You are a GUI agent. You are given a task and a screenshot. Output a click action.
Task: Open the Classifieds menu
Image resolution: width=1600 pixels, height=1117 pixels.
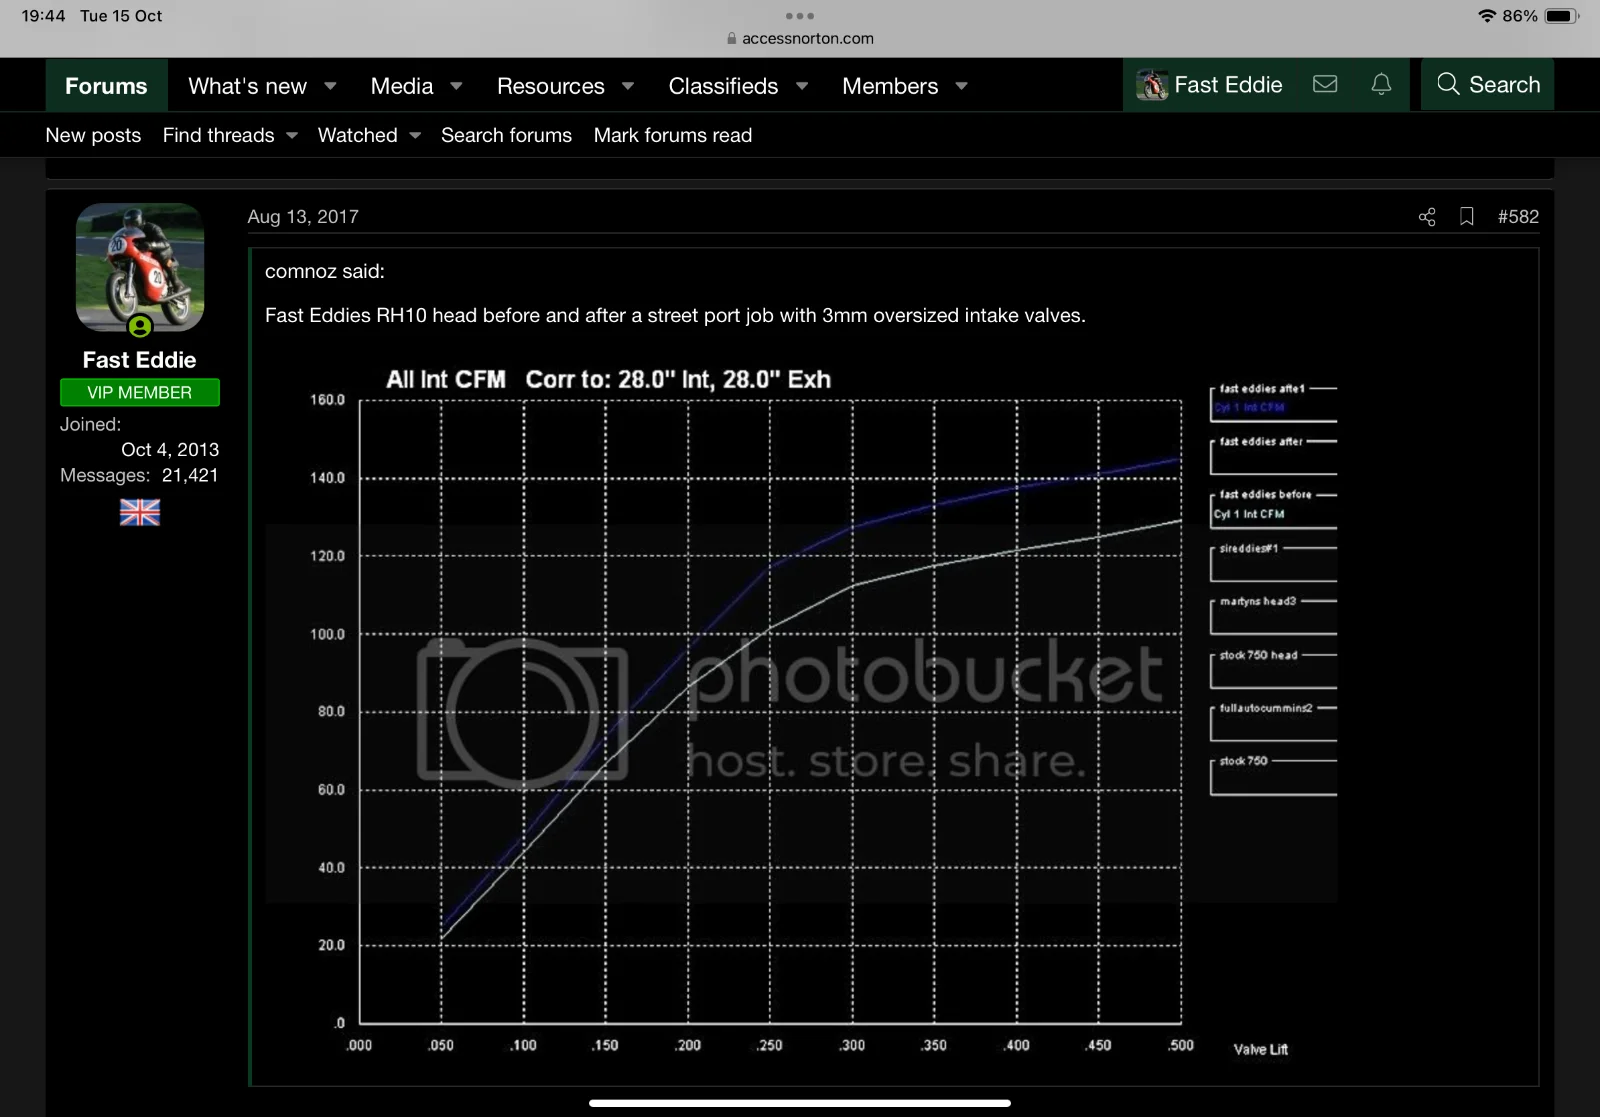tap(723, 86)
